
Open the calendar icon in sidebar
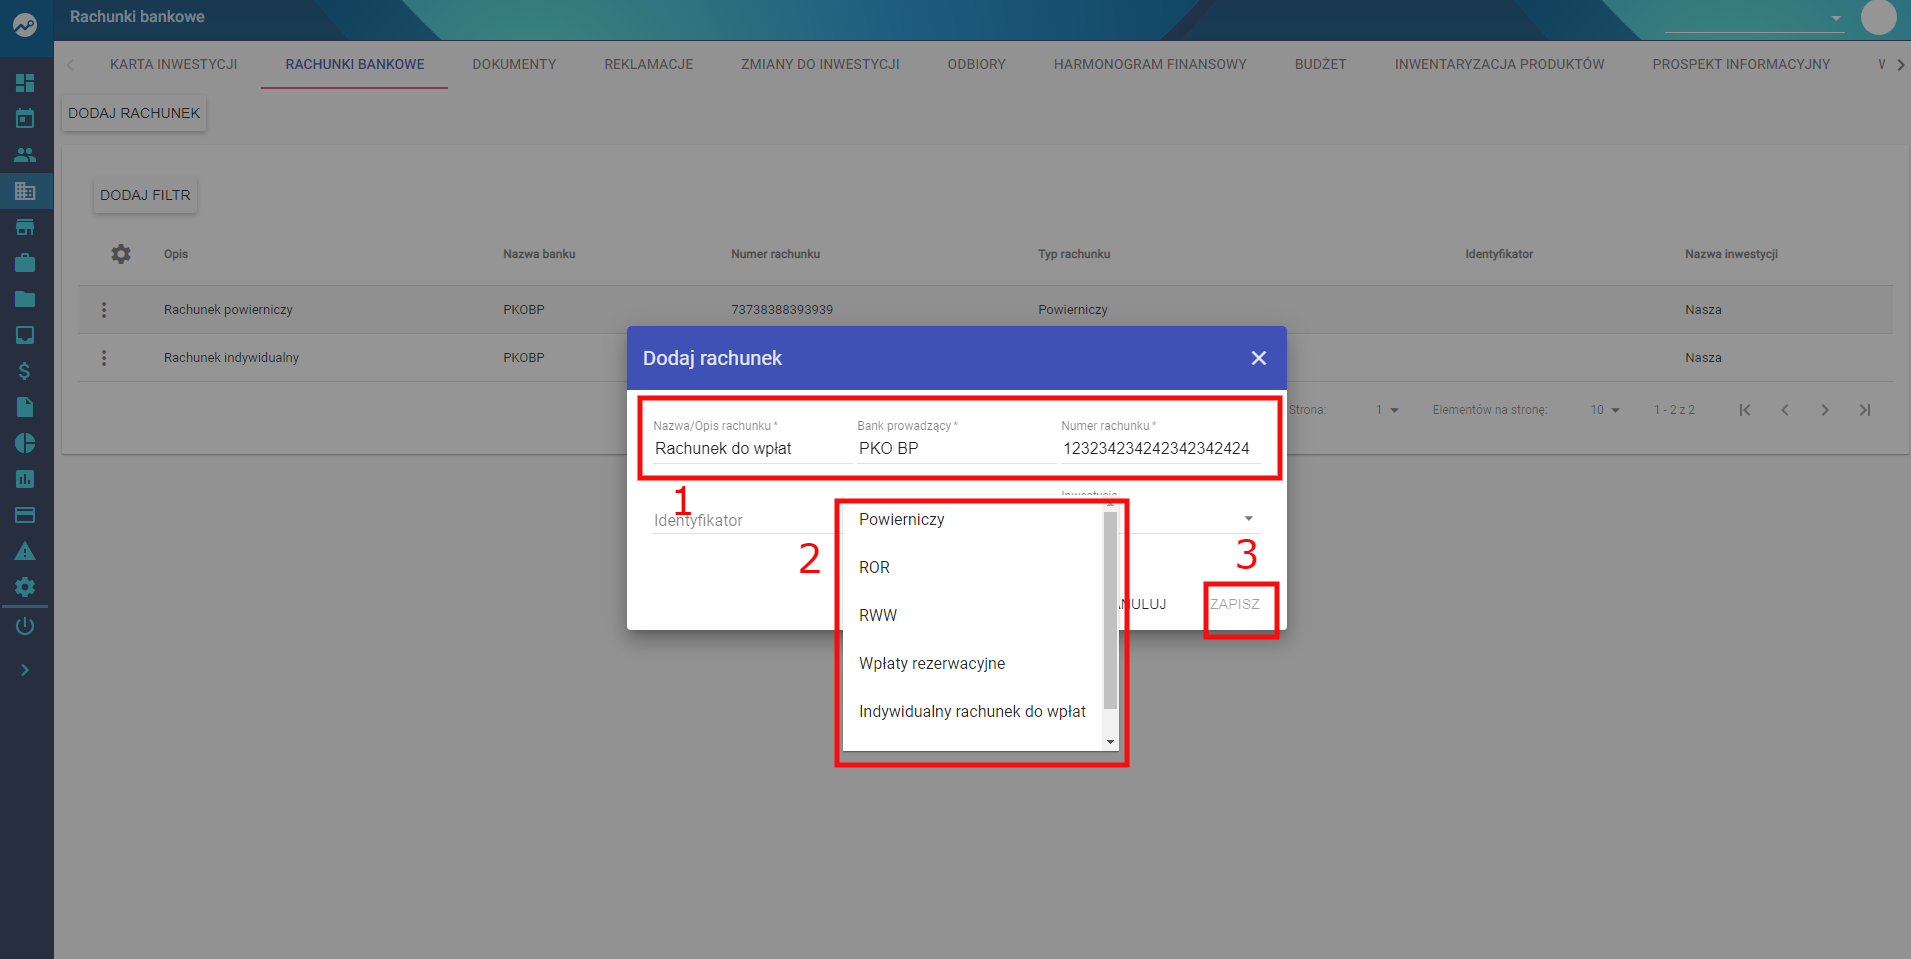click(25, 119)
